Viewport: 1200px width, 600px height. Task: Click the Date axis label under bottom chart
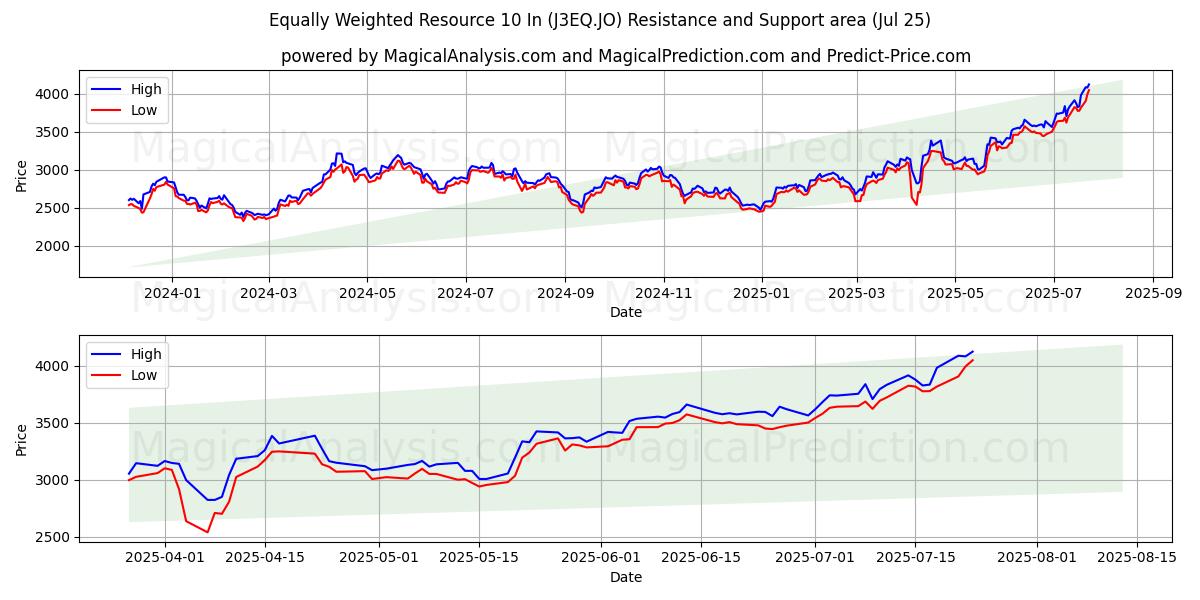[626, 577]
